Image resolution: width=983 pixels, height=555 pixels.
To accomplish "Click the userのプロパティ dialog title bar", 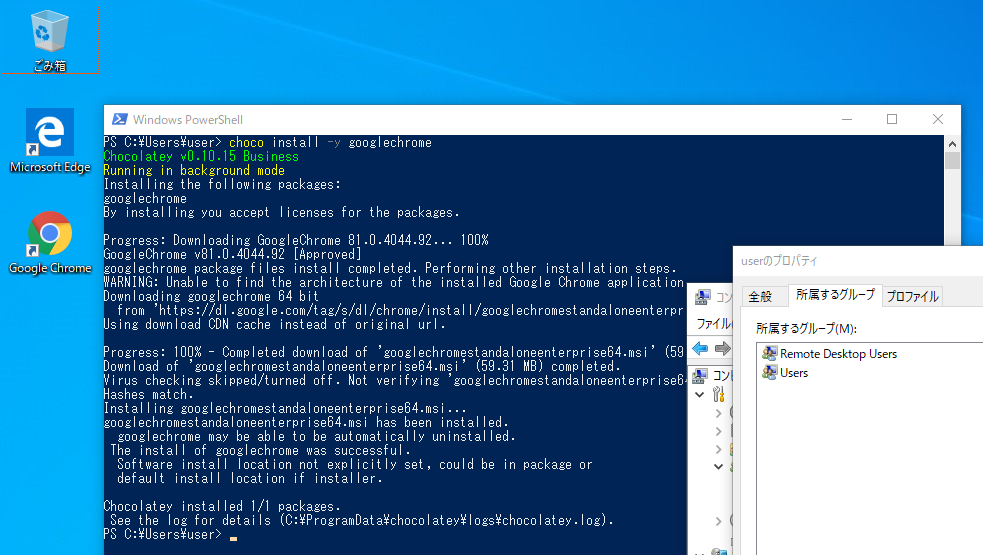I will click(x=858, y=261).
